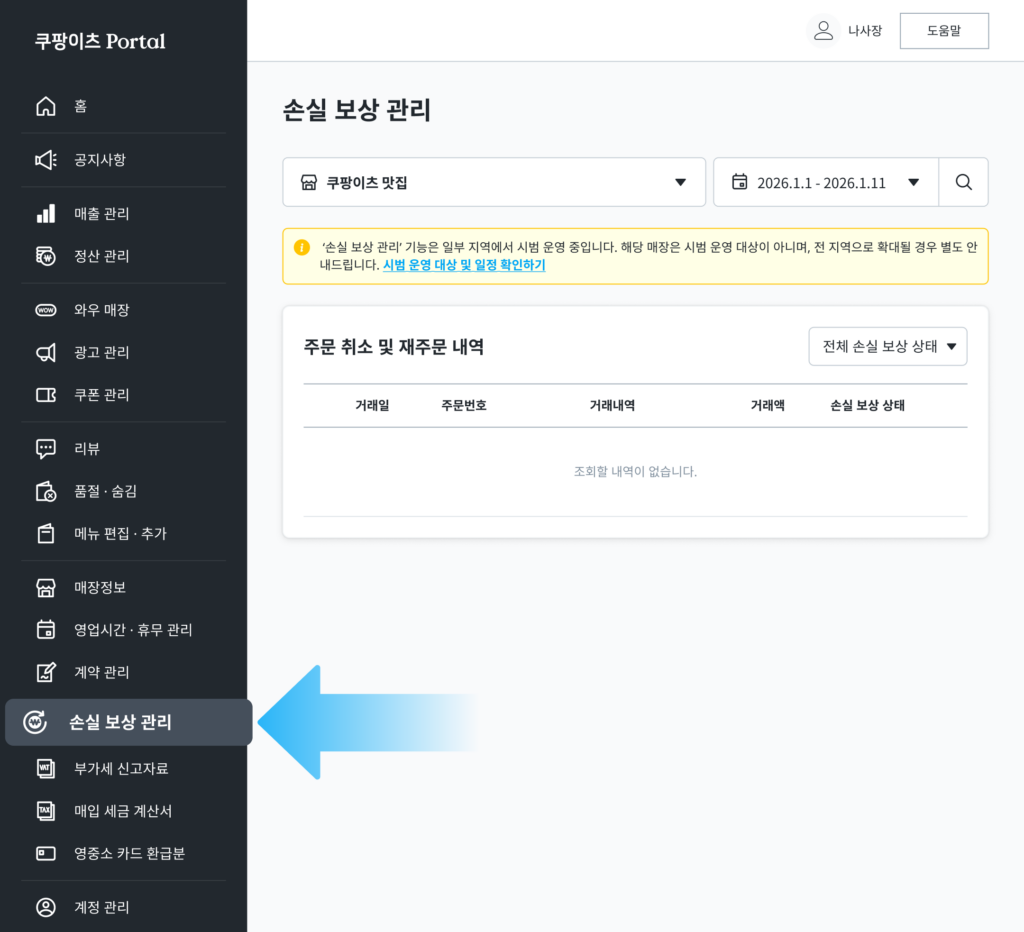The width and height of the screenshot is (1024, 932).
Task: Open 계정 관리 from the sidebar
Action: pyautogui.click(x=101, y=908)
